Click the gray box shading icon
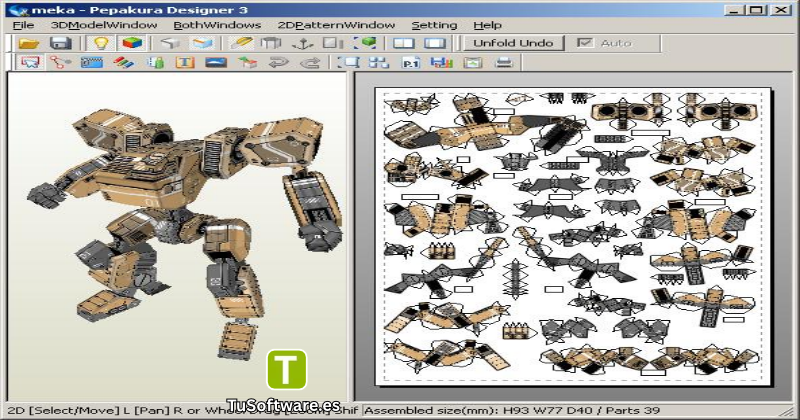Image resolution: width=800 pixels, height=420 pixels. point(170,43)
